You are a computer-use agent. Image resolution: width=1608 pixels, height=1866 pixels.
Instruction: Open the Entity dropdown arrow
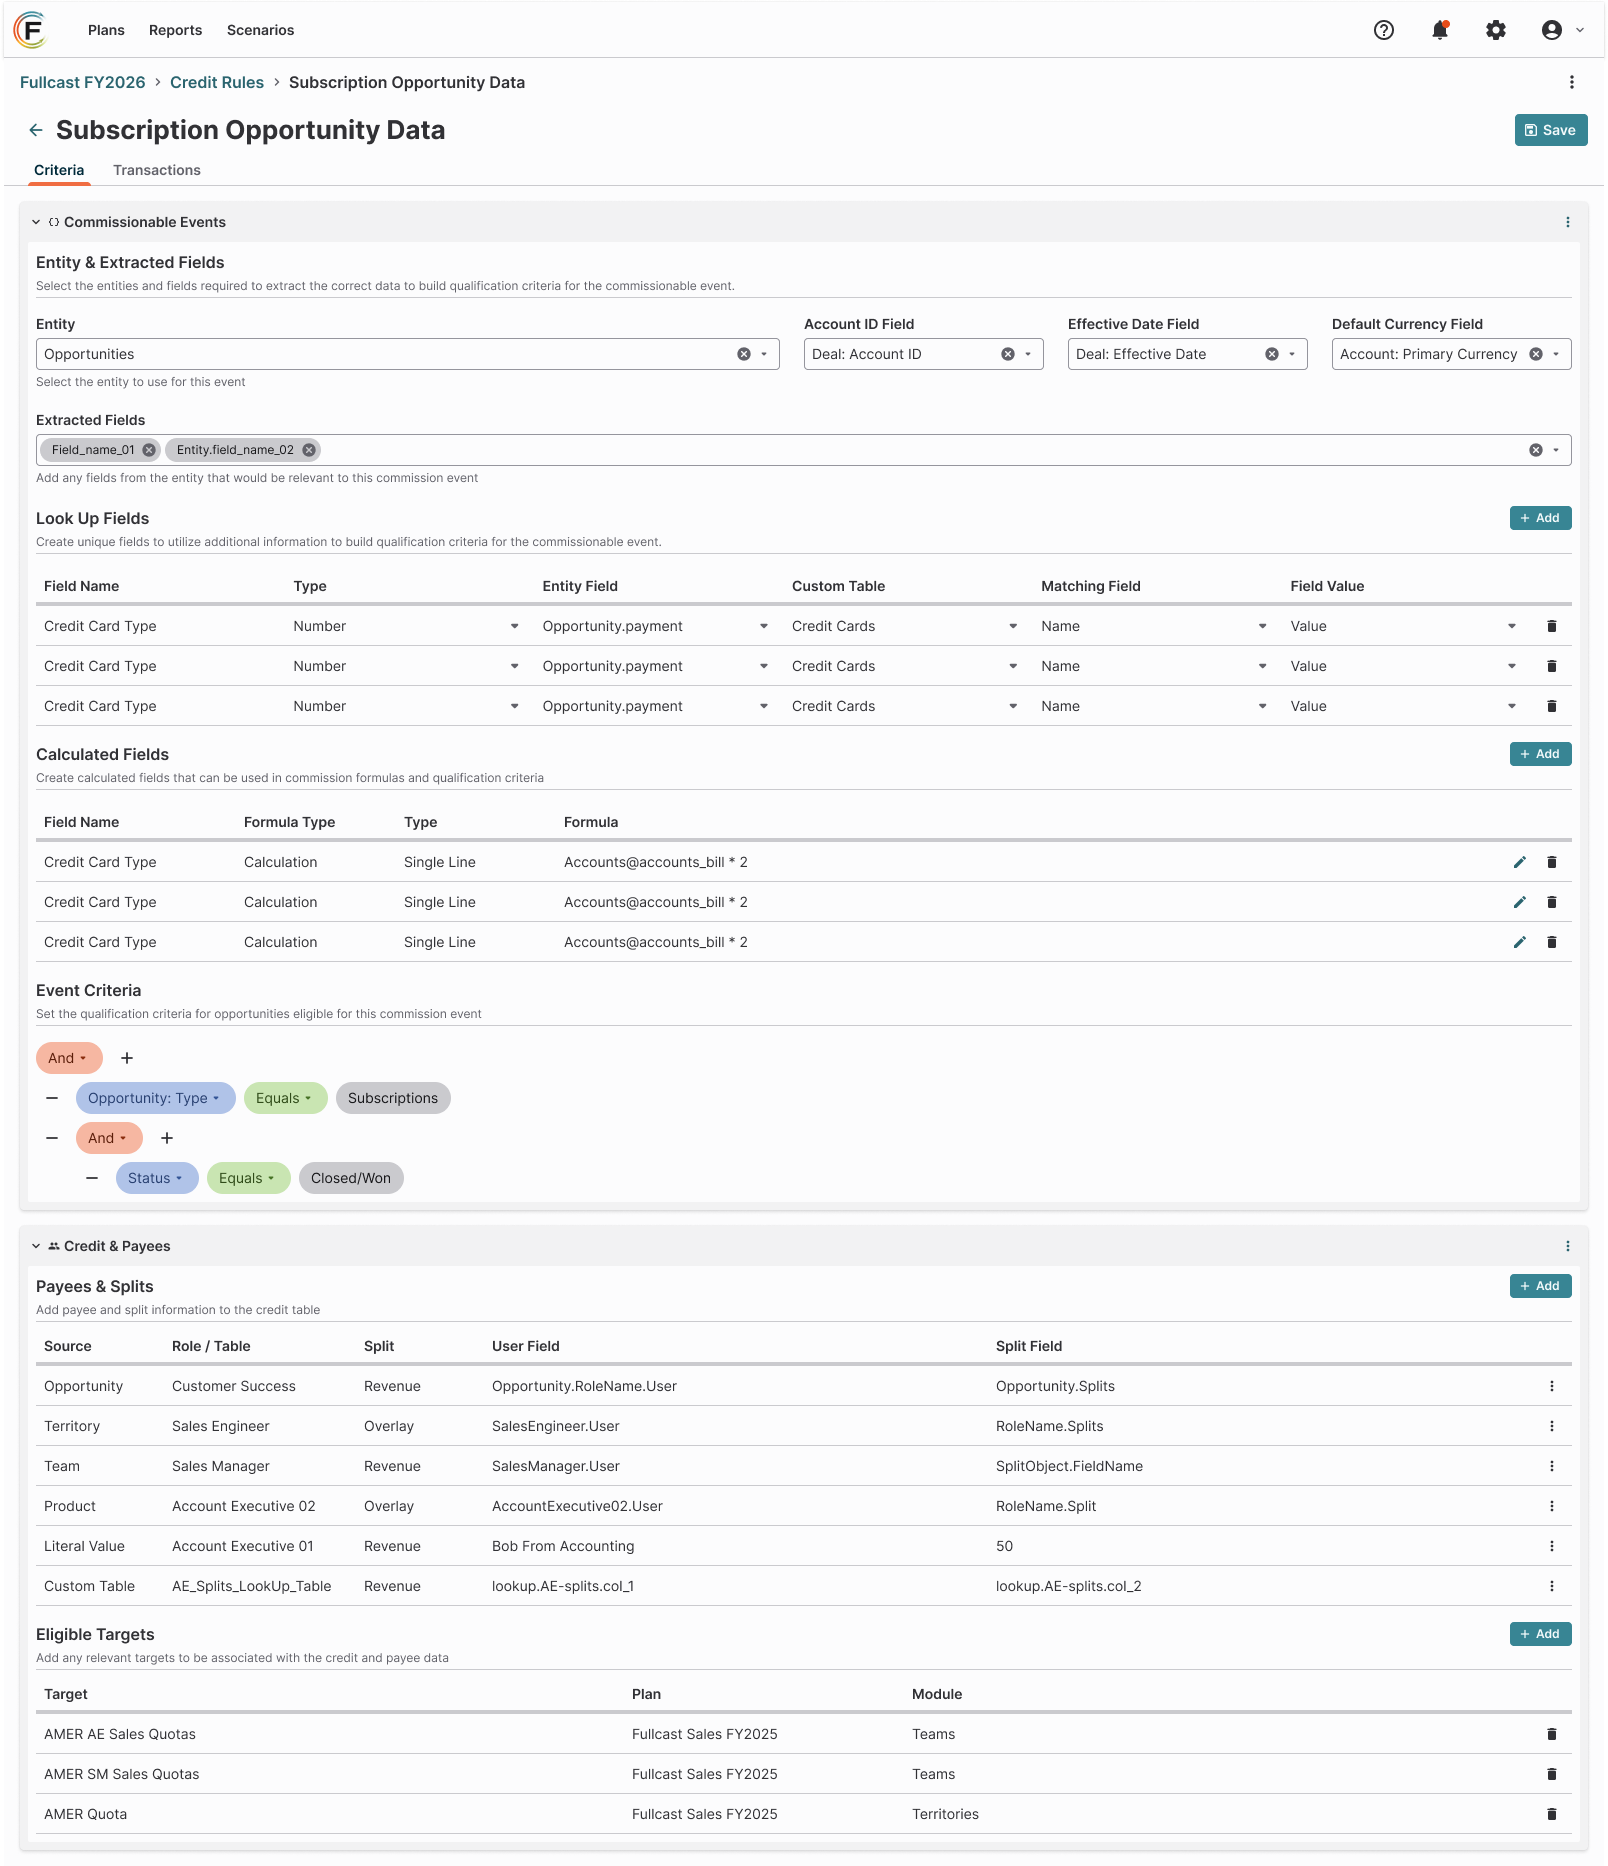tap(764, 354)
